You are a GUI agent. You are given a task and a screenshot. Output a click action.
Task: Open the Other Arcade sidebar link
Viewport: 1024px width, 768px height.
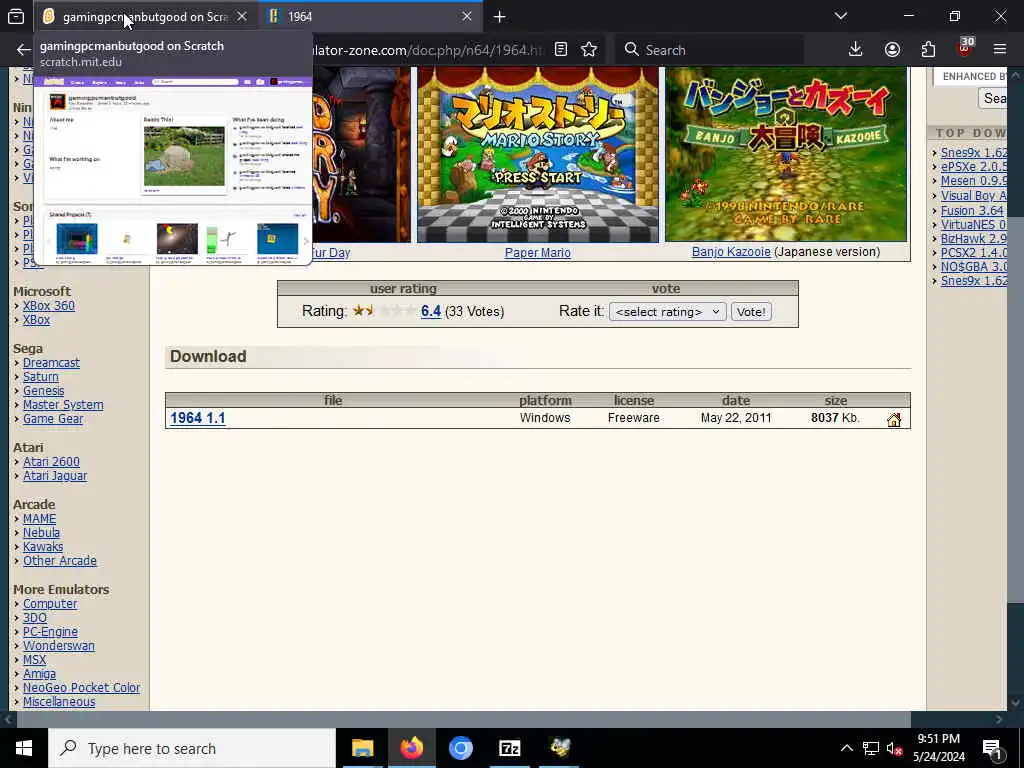click(x=59, y=561)
